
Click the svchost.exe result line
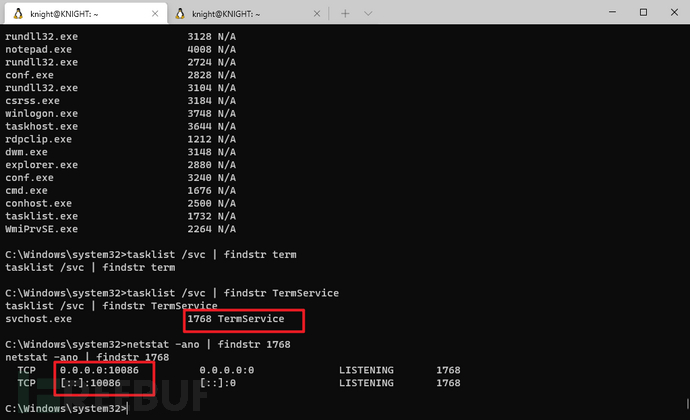145,319
